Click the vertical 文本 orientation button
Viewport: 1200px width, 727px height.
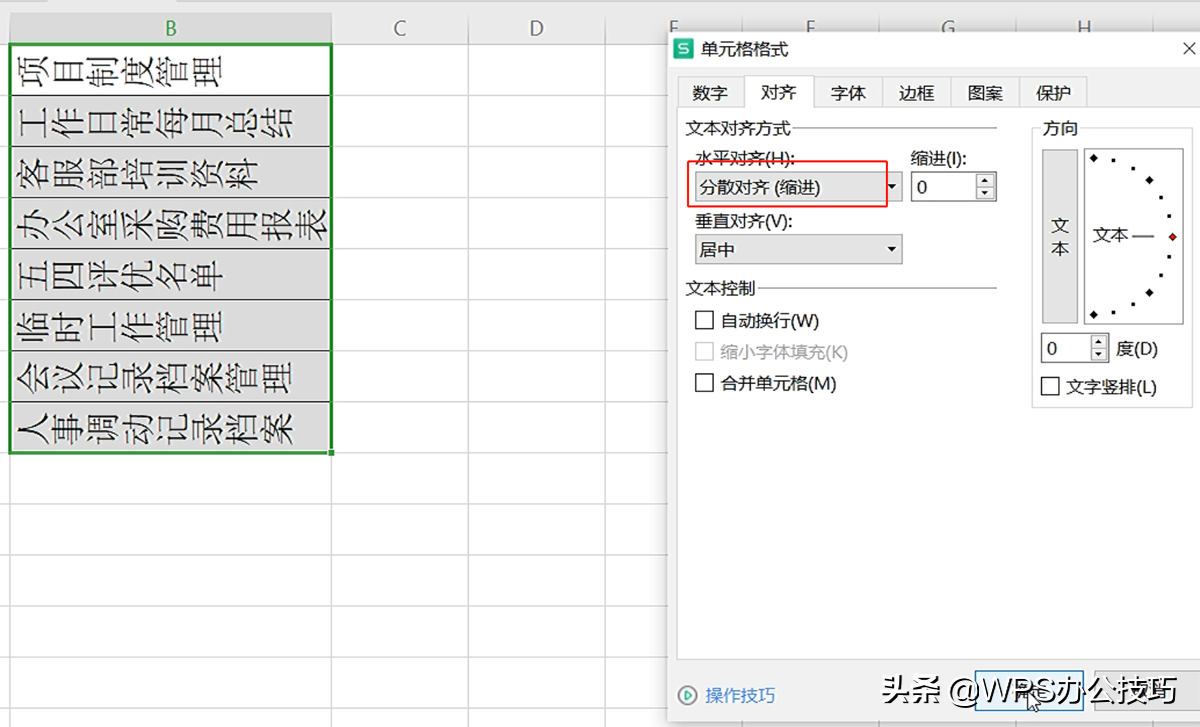tap(1060, 236)
